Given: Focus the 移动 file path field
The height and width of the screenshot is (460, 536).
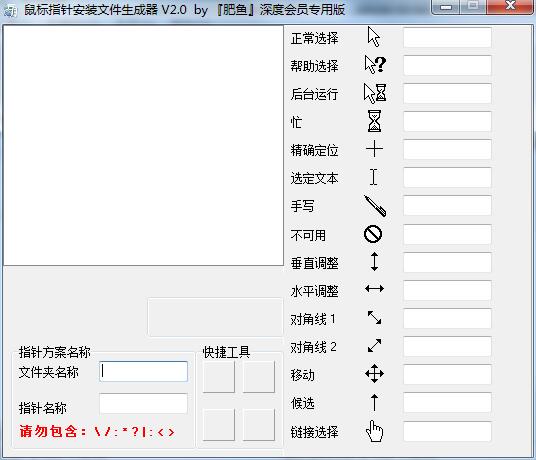Looking at the screenshot, I should [447, 375].
